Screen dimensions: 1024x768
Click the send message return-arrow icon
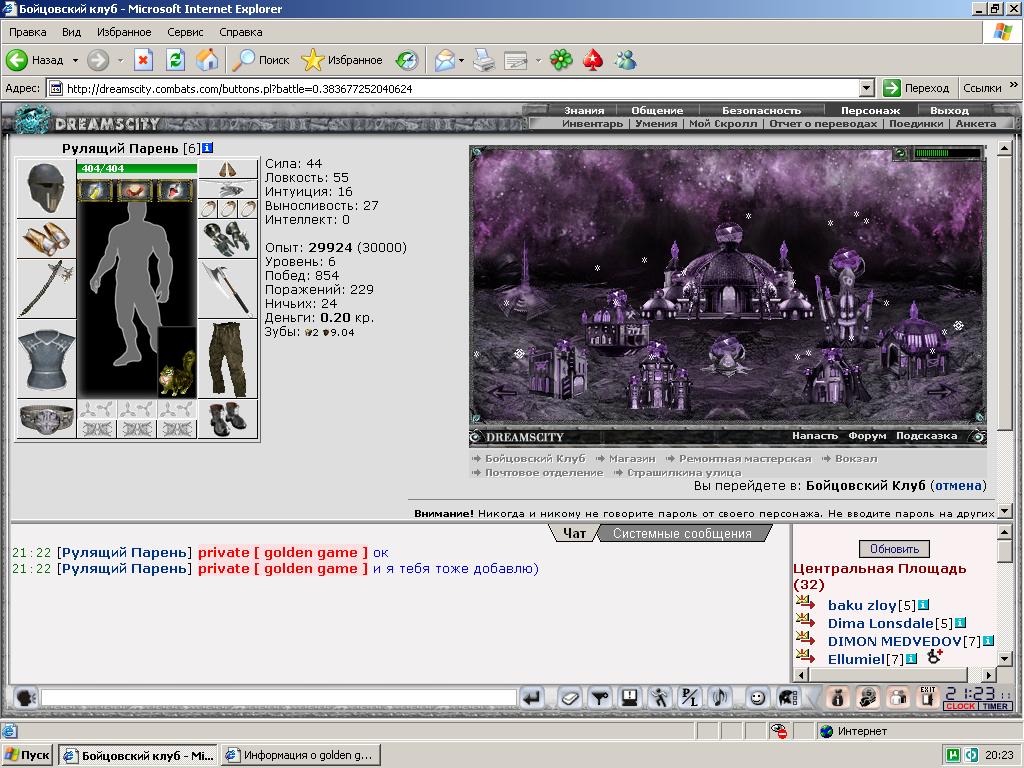pos(532,698)
